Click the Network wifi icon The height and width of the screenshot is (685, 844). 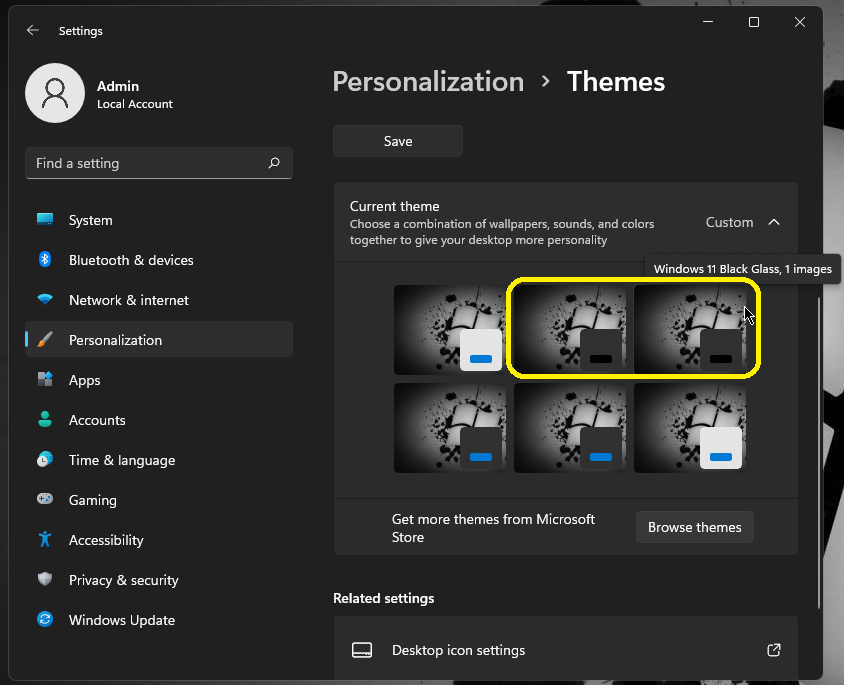45,299
